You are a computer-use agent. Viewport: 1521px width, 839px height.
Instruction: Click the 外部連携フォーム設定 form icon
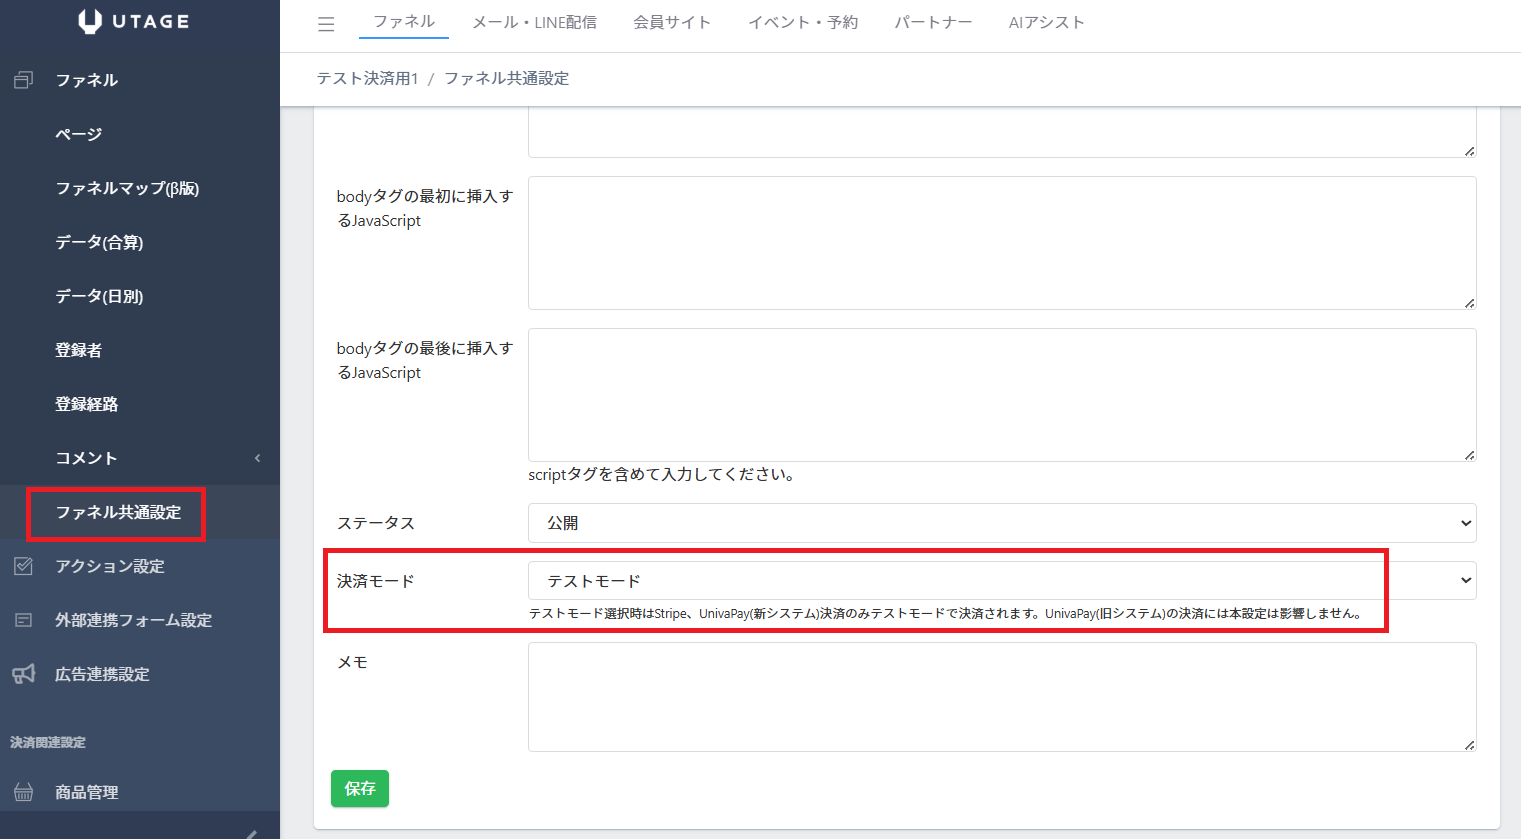24,620
